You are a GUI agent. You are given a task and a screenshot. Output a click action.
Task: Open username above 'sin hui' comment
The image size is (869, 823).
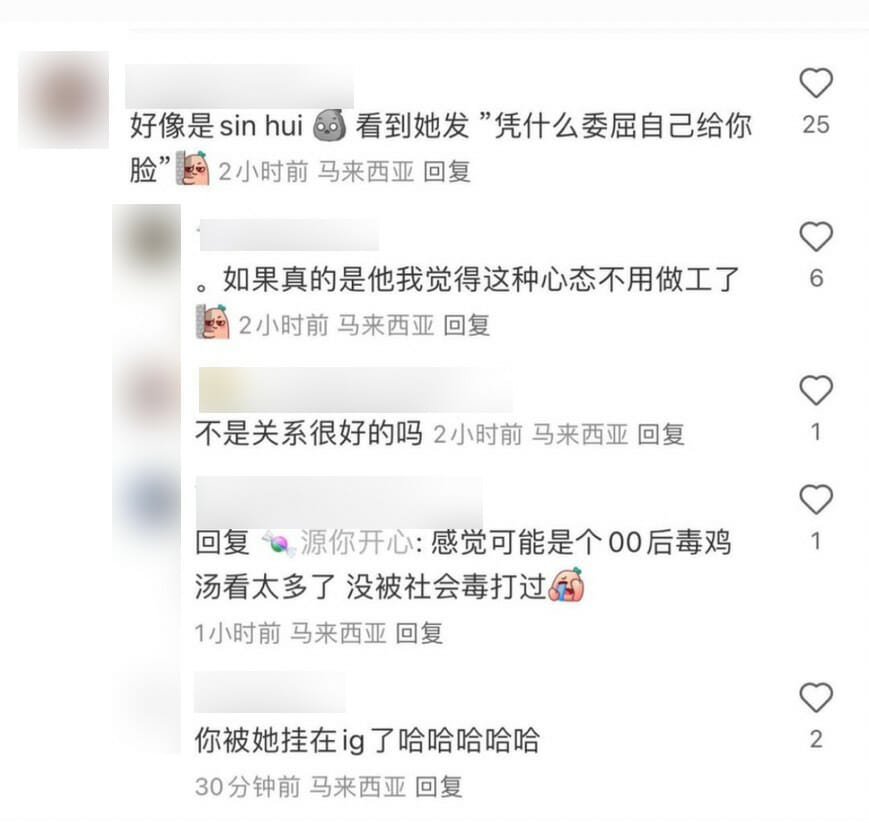point(239,86)
